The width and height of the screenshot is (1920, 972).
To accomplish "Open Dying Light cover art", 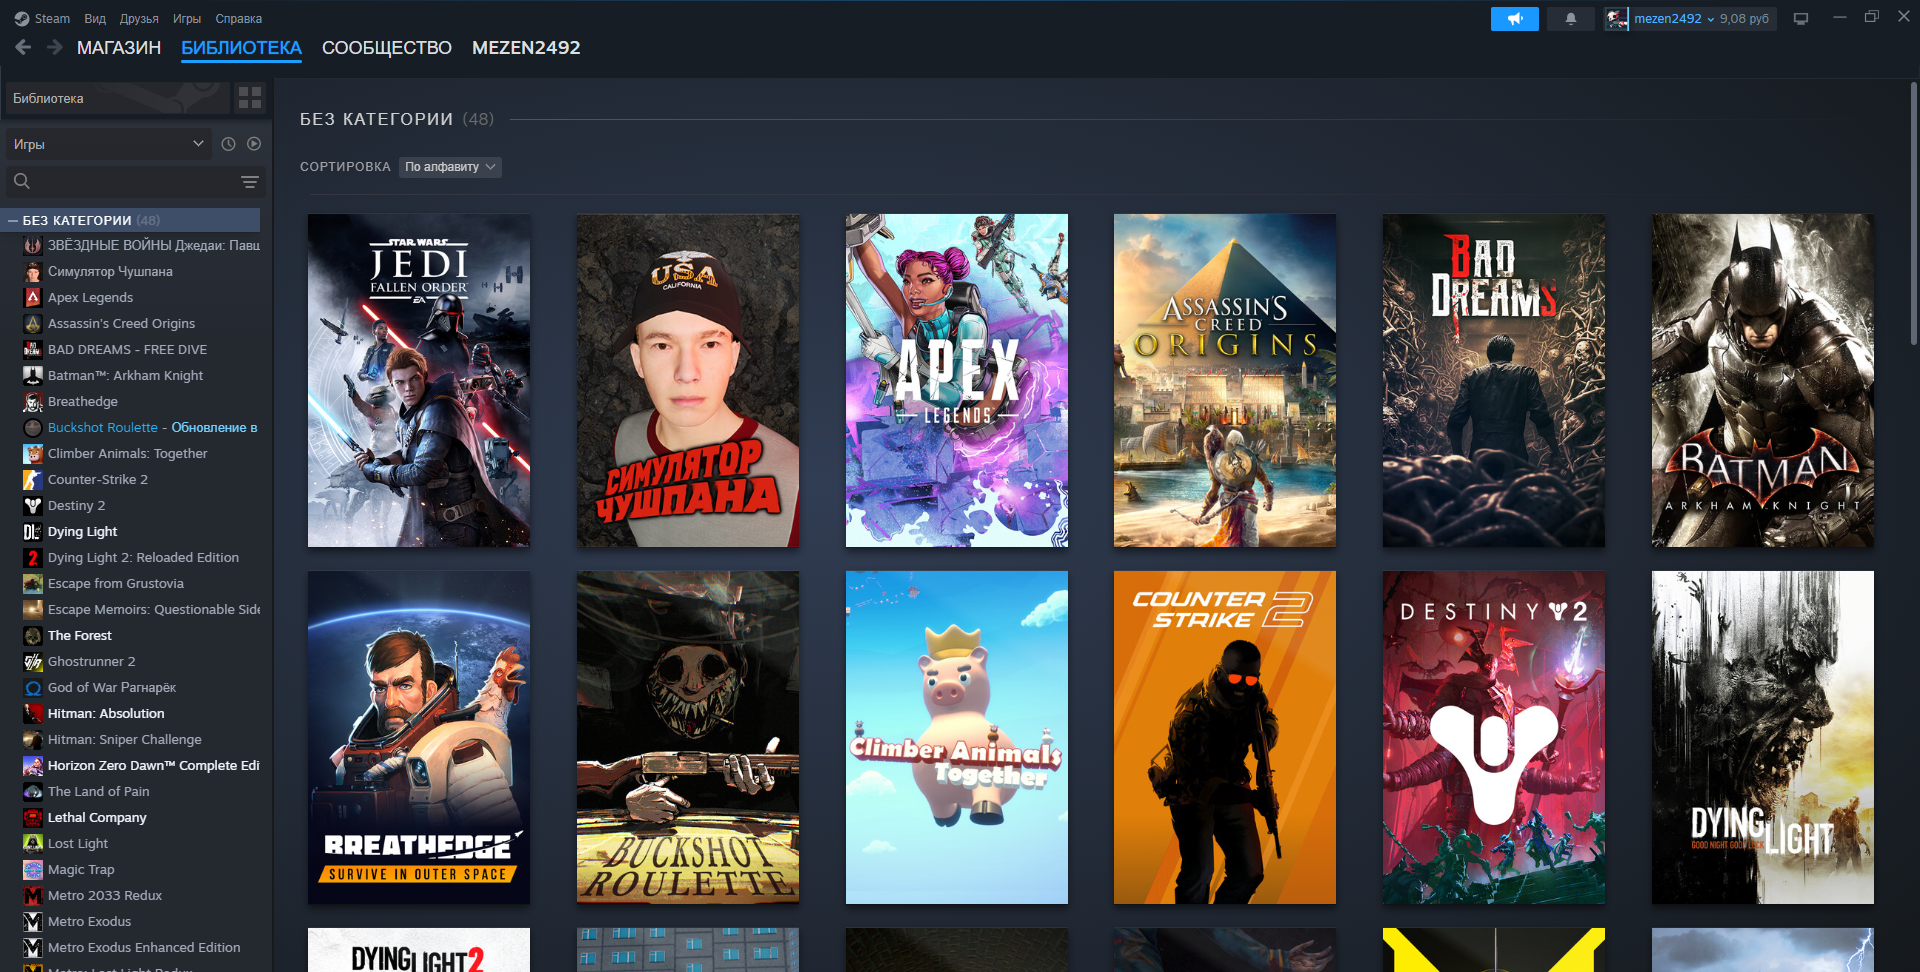I will click(x=1763, y=737).
